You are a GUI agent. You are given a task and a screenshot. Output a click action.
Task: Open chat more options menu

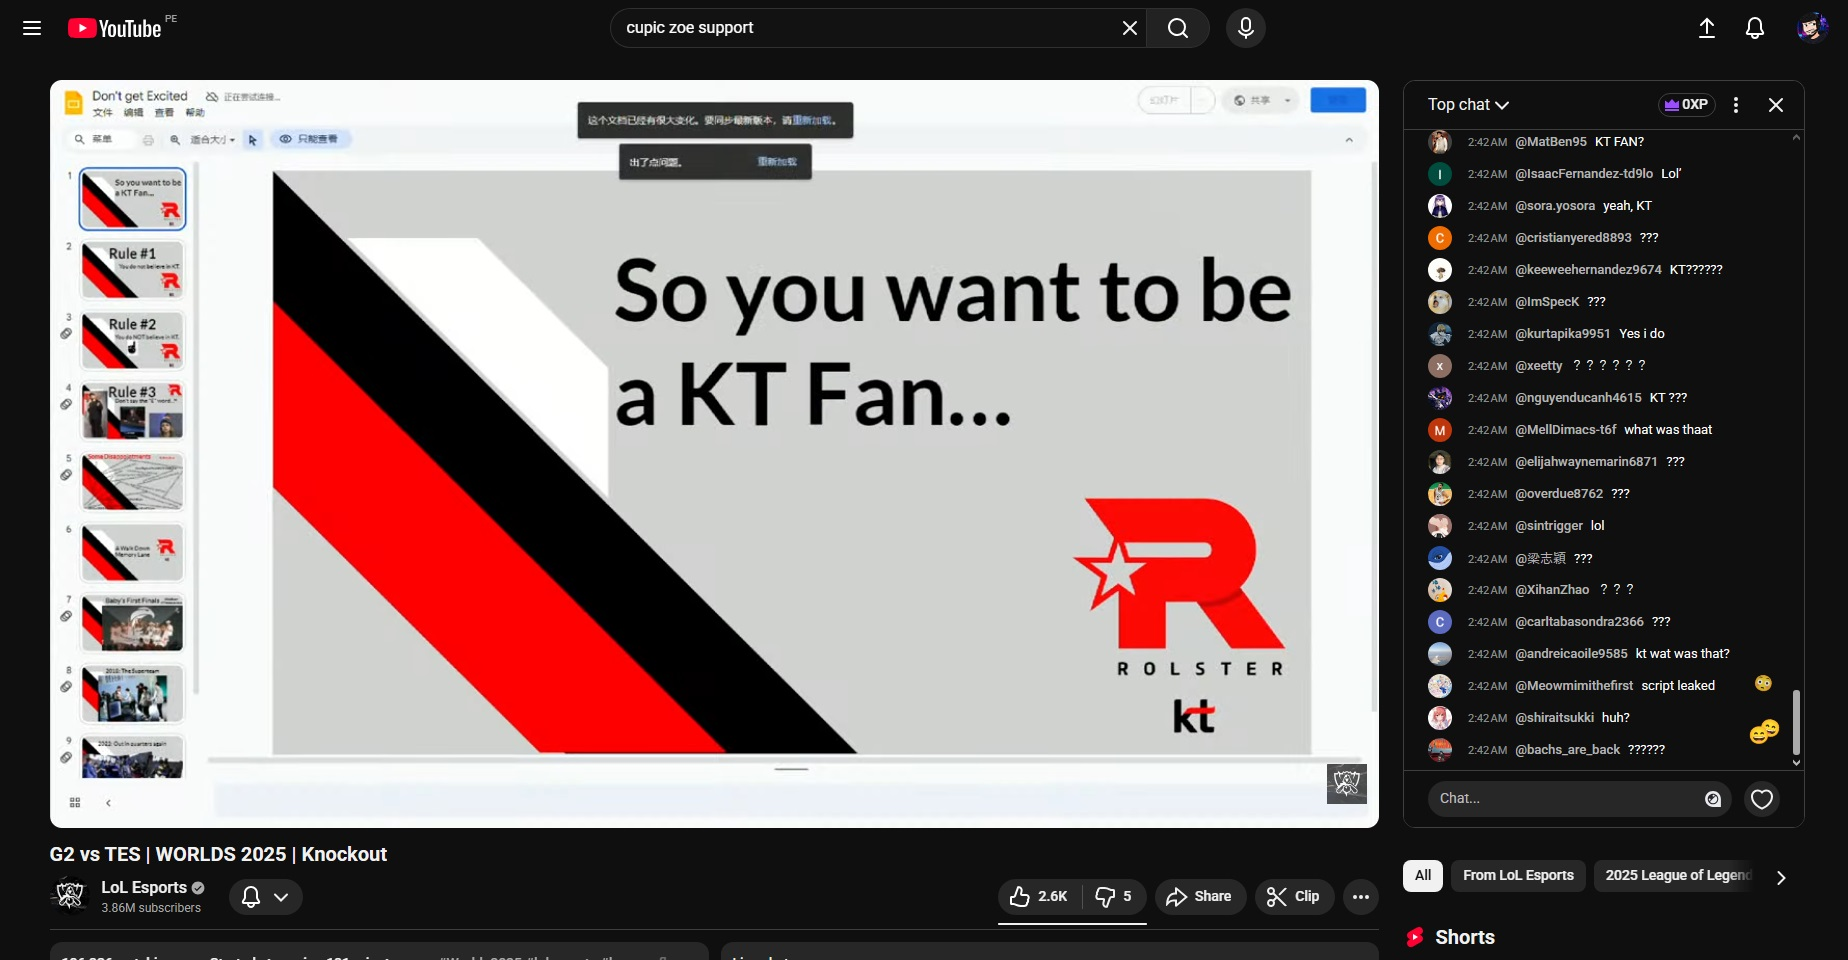tap(1736, 105)
